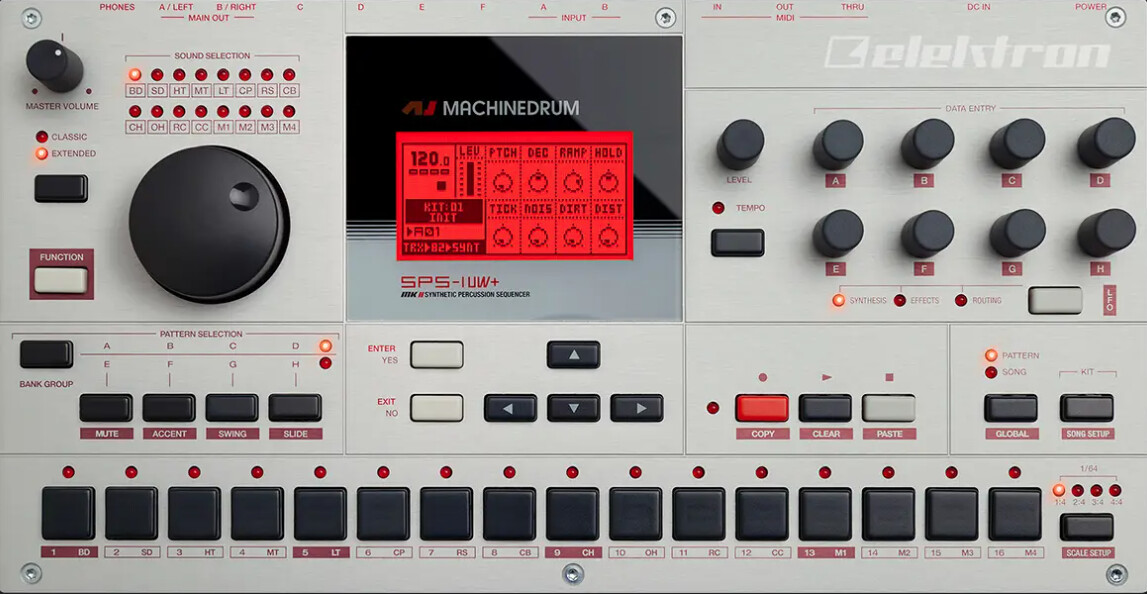Click the up arrow navigation button
Image resolution: width=1147 pixels, height=594 pixels.
(574, 355)
